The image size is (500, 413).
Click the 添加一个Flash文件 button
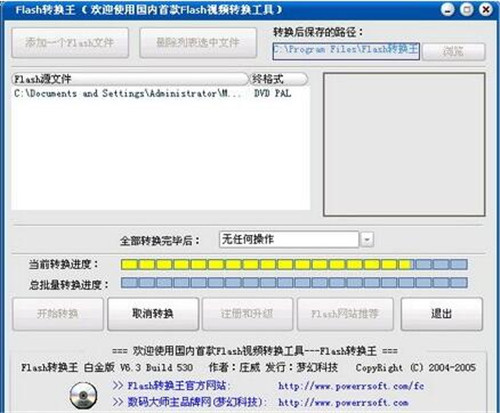[70, 43]
